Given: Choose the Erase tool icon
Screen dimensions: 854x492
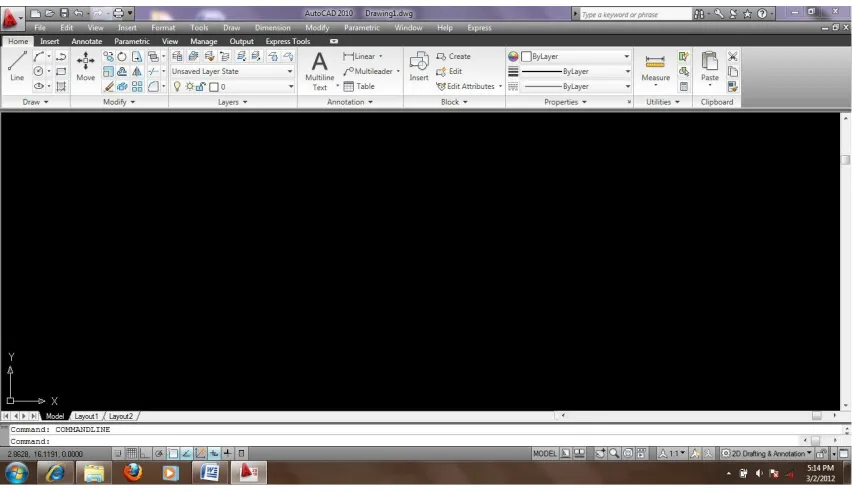Looking at the screenshot, I should coord(108,87).
